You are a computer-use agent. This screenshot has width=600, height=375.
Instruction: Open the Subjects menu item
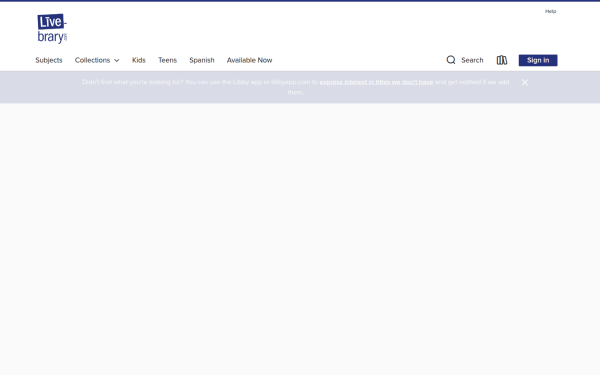point(49,60)
